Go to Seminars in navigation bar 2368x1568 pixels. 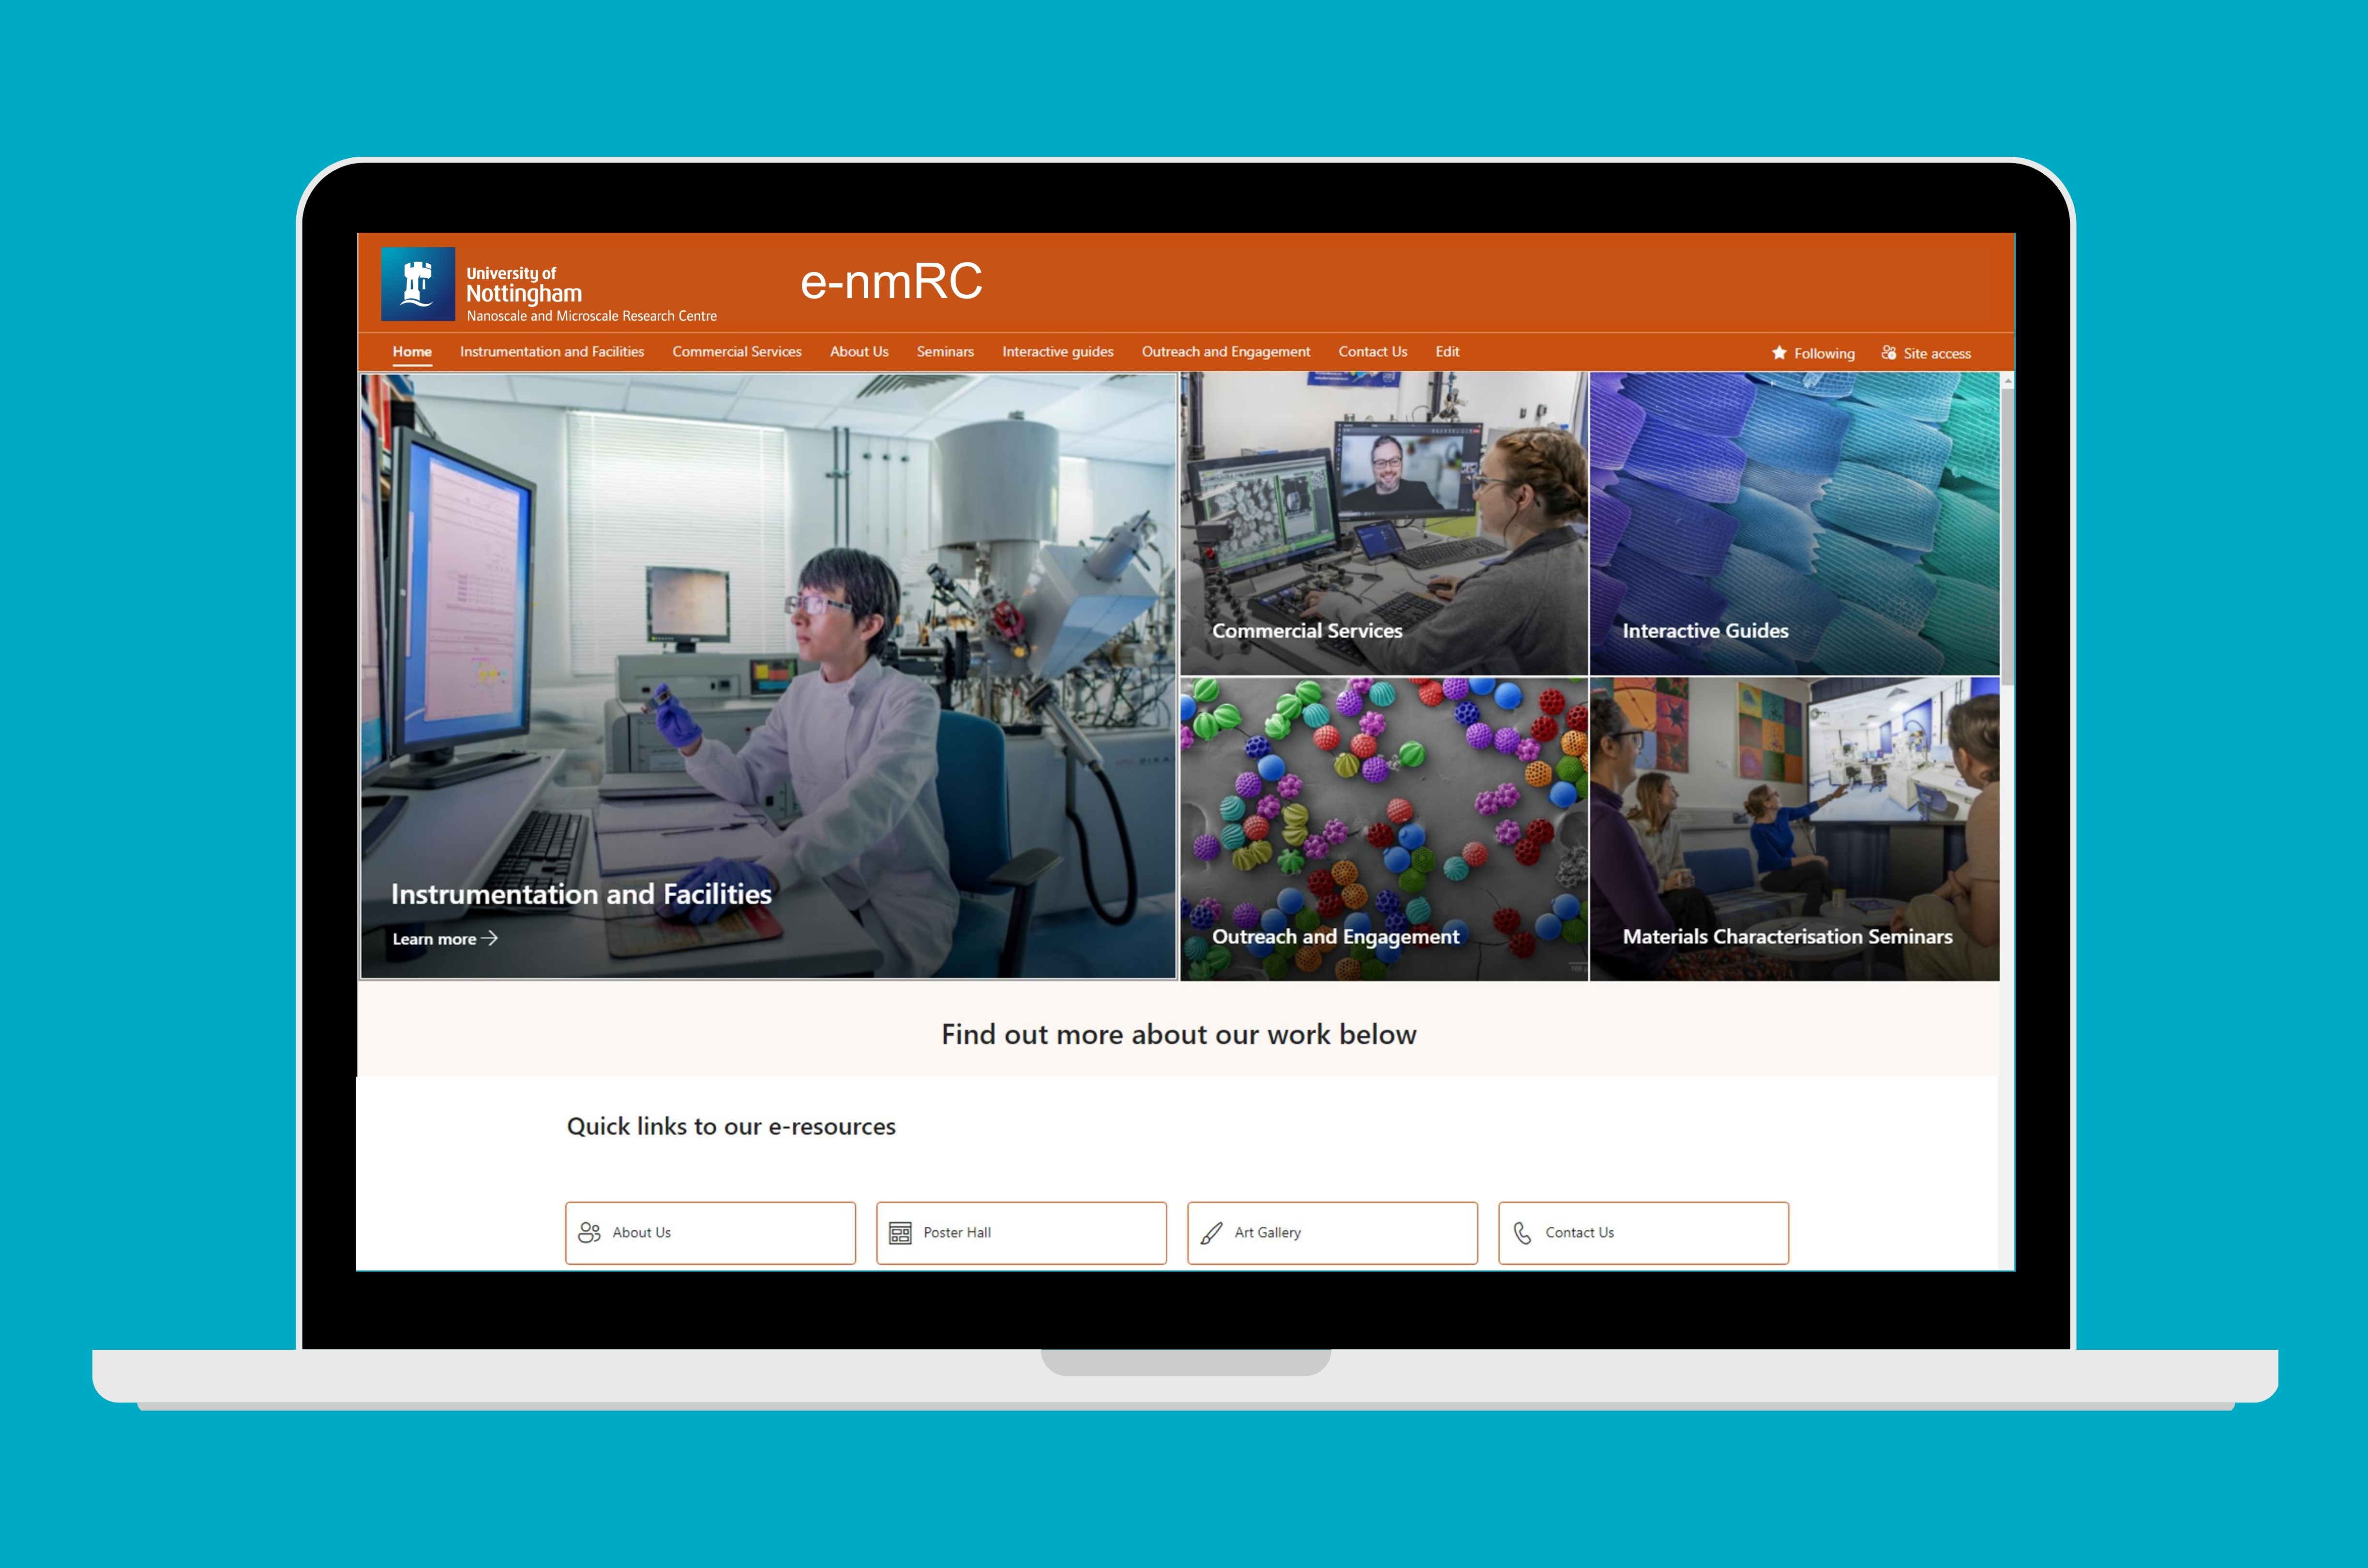pyautogui.click(x=945, y=352)
